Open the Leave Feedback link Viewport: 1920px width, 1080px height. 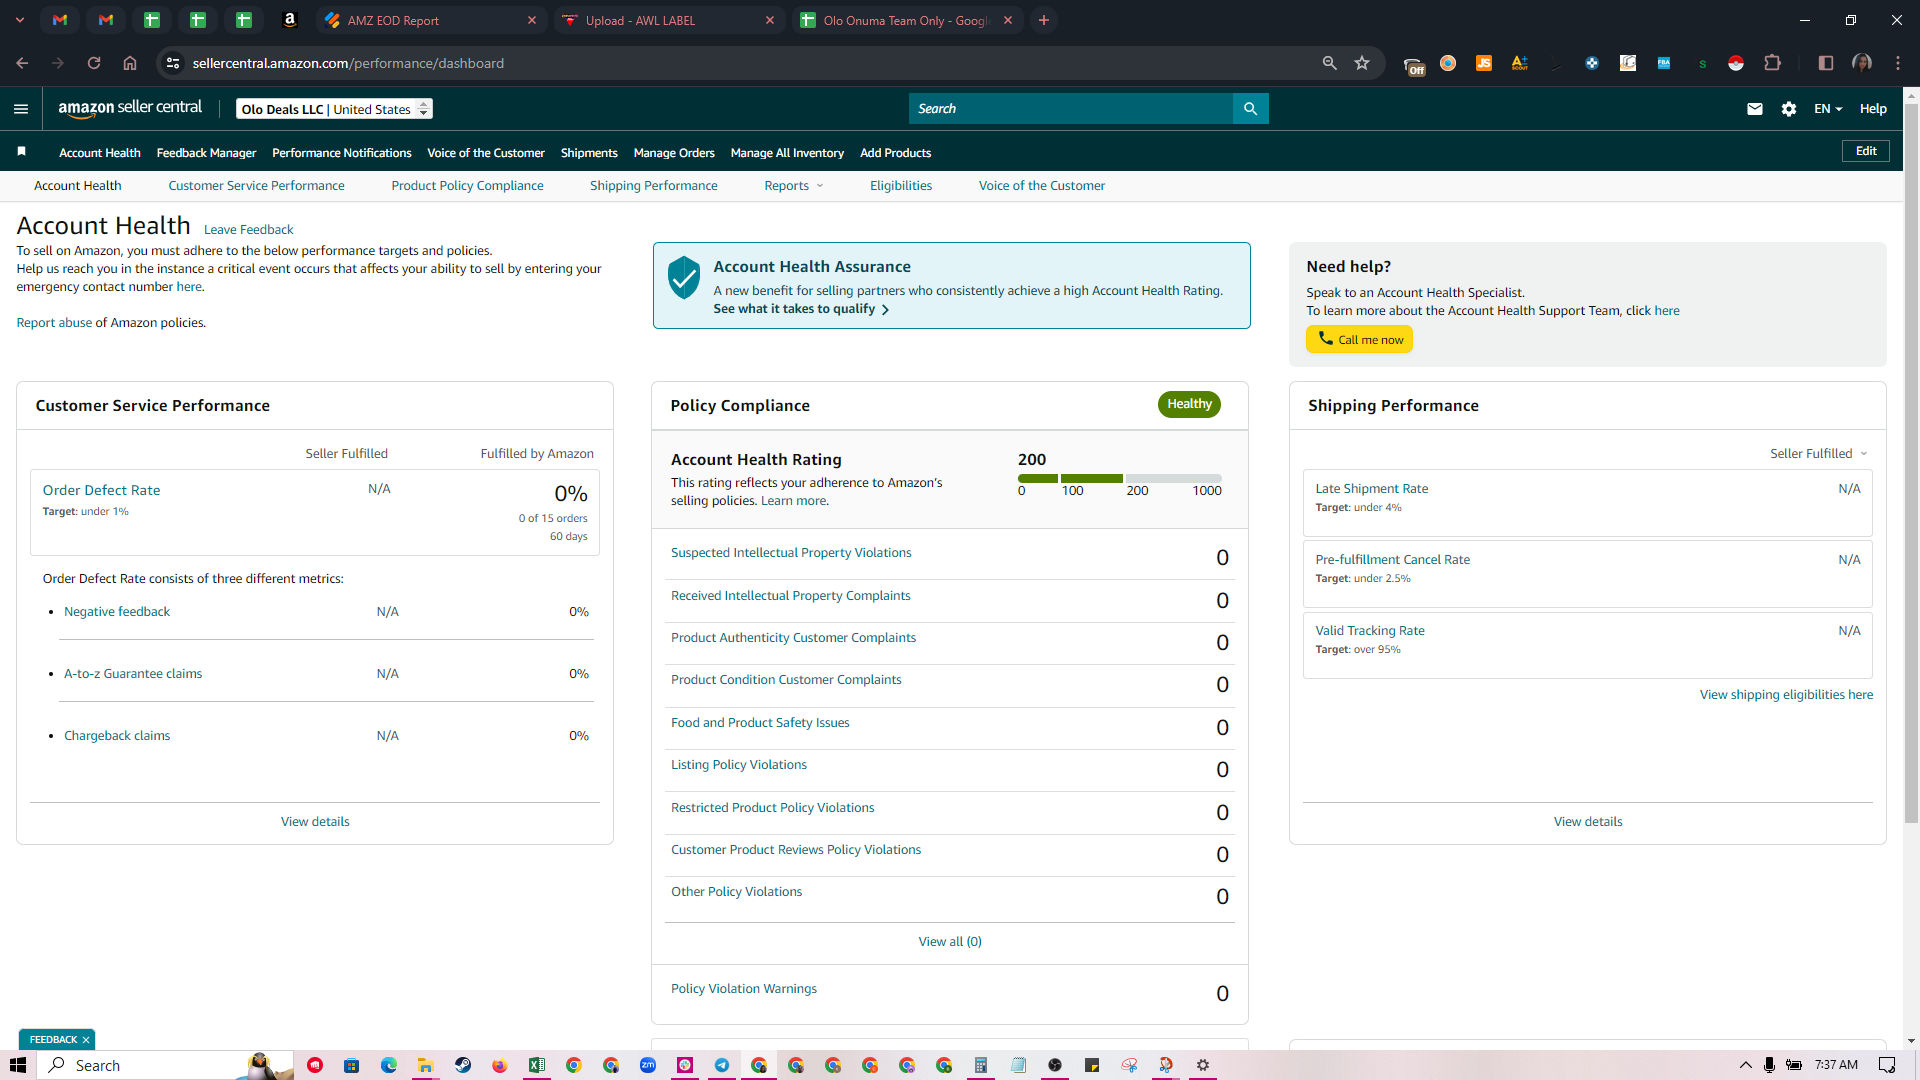248,230
